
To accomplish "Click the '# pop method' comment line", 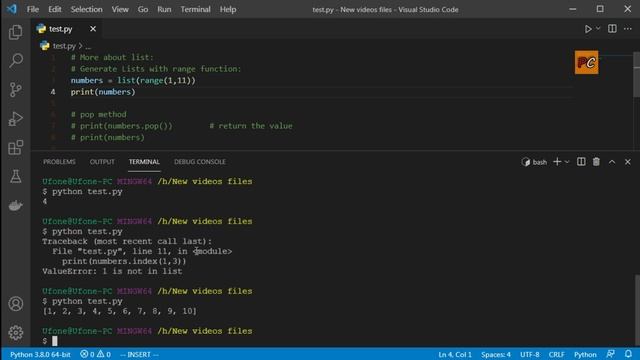I will pyautogui.click(x=98, y=115).
